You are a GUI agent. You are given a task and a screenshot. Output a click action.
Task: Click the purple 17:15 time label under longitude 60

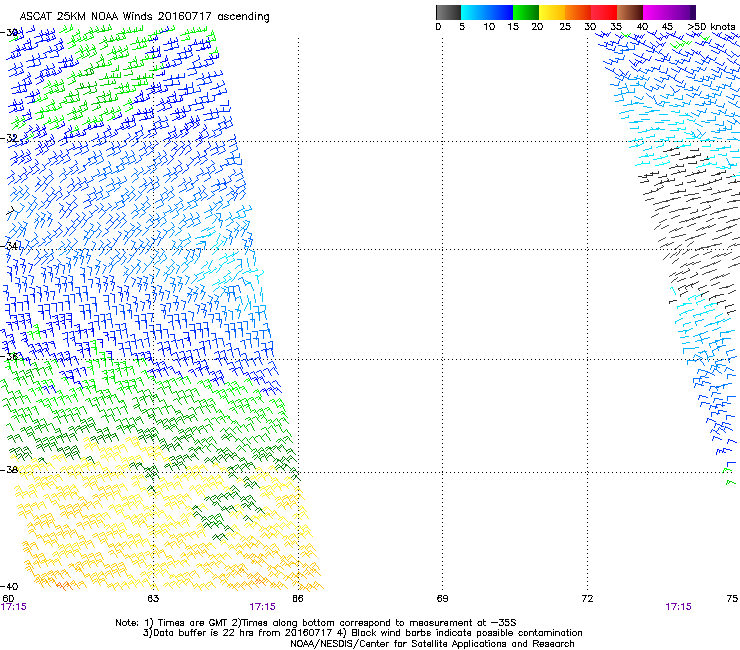[14, 607]
